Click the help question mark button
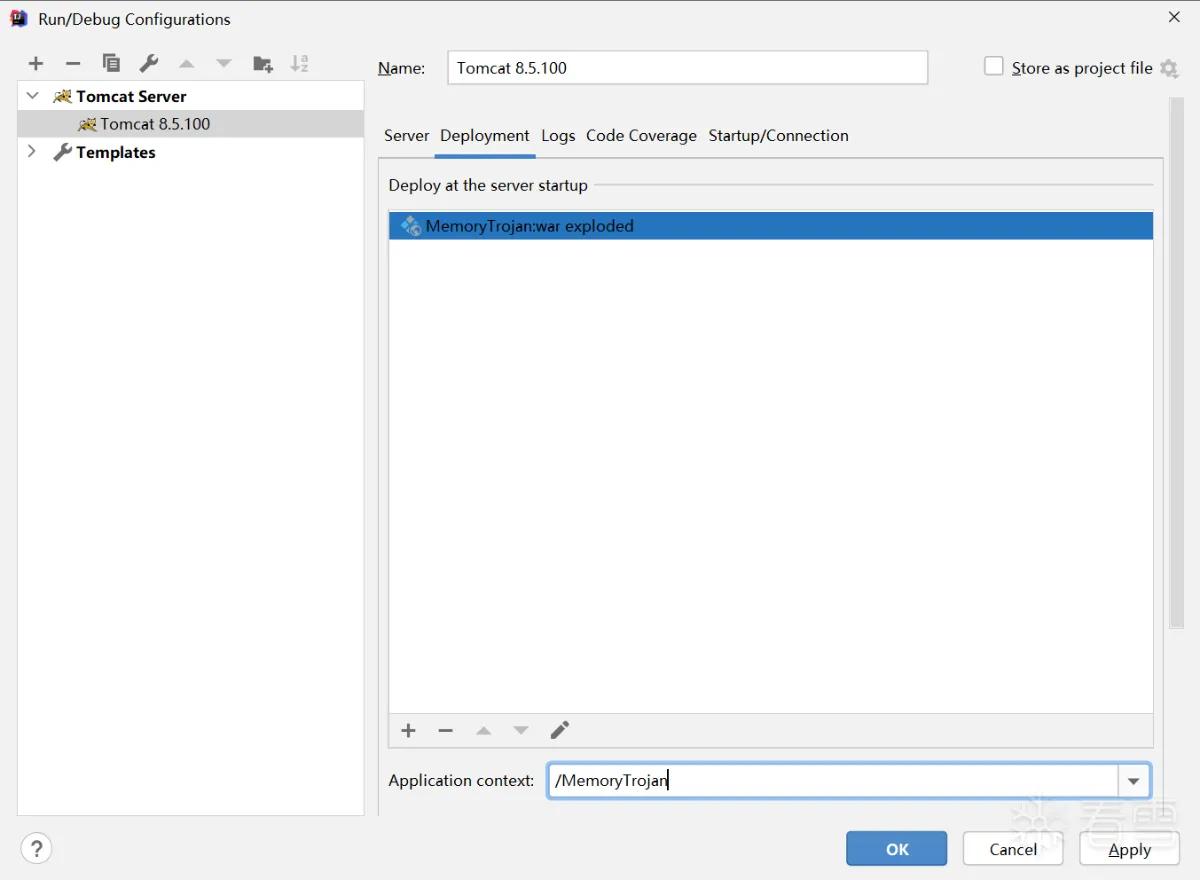Viewport: 1200px width, 880px height. point(37,849)
